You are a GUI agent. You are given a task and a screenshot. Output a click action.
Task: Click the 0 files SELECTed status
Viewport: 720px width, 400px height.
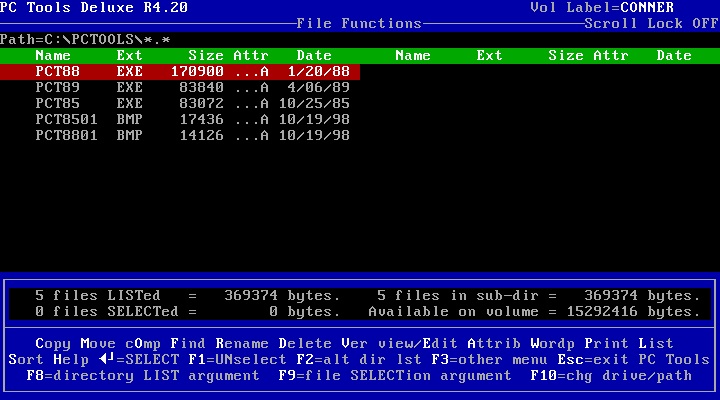188,311
